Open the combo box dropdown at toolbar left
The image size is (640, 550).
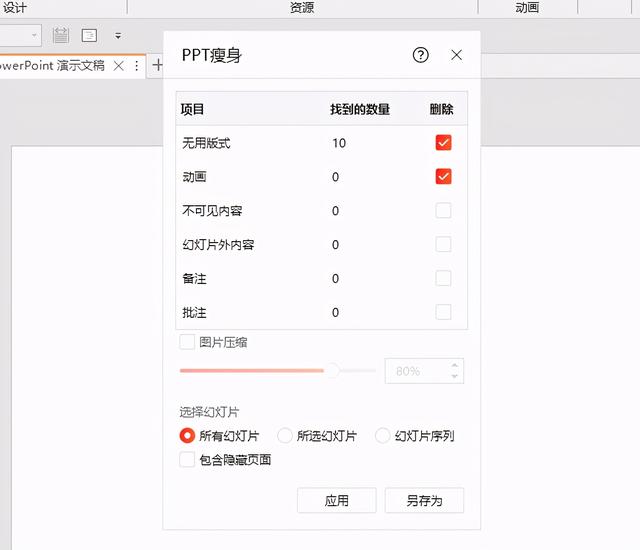[x=35, y=35]
